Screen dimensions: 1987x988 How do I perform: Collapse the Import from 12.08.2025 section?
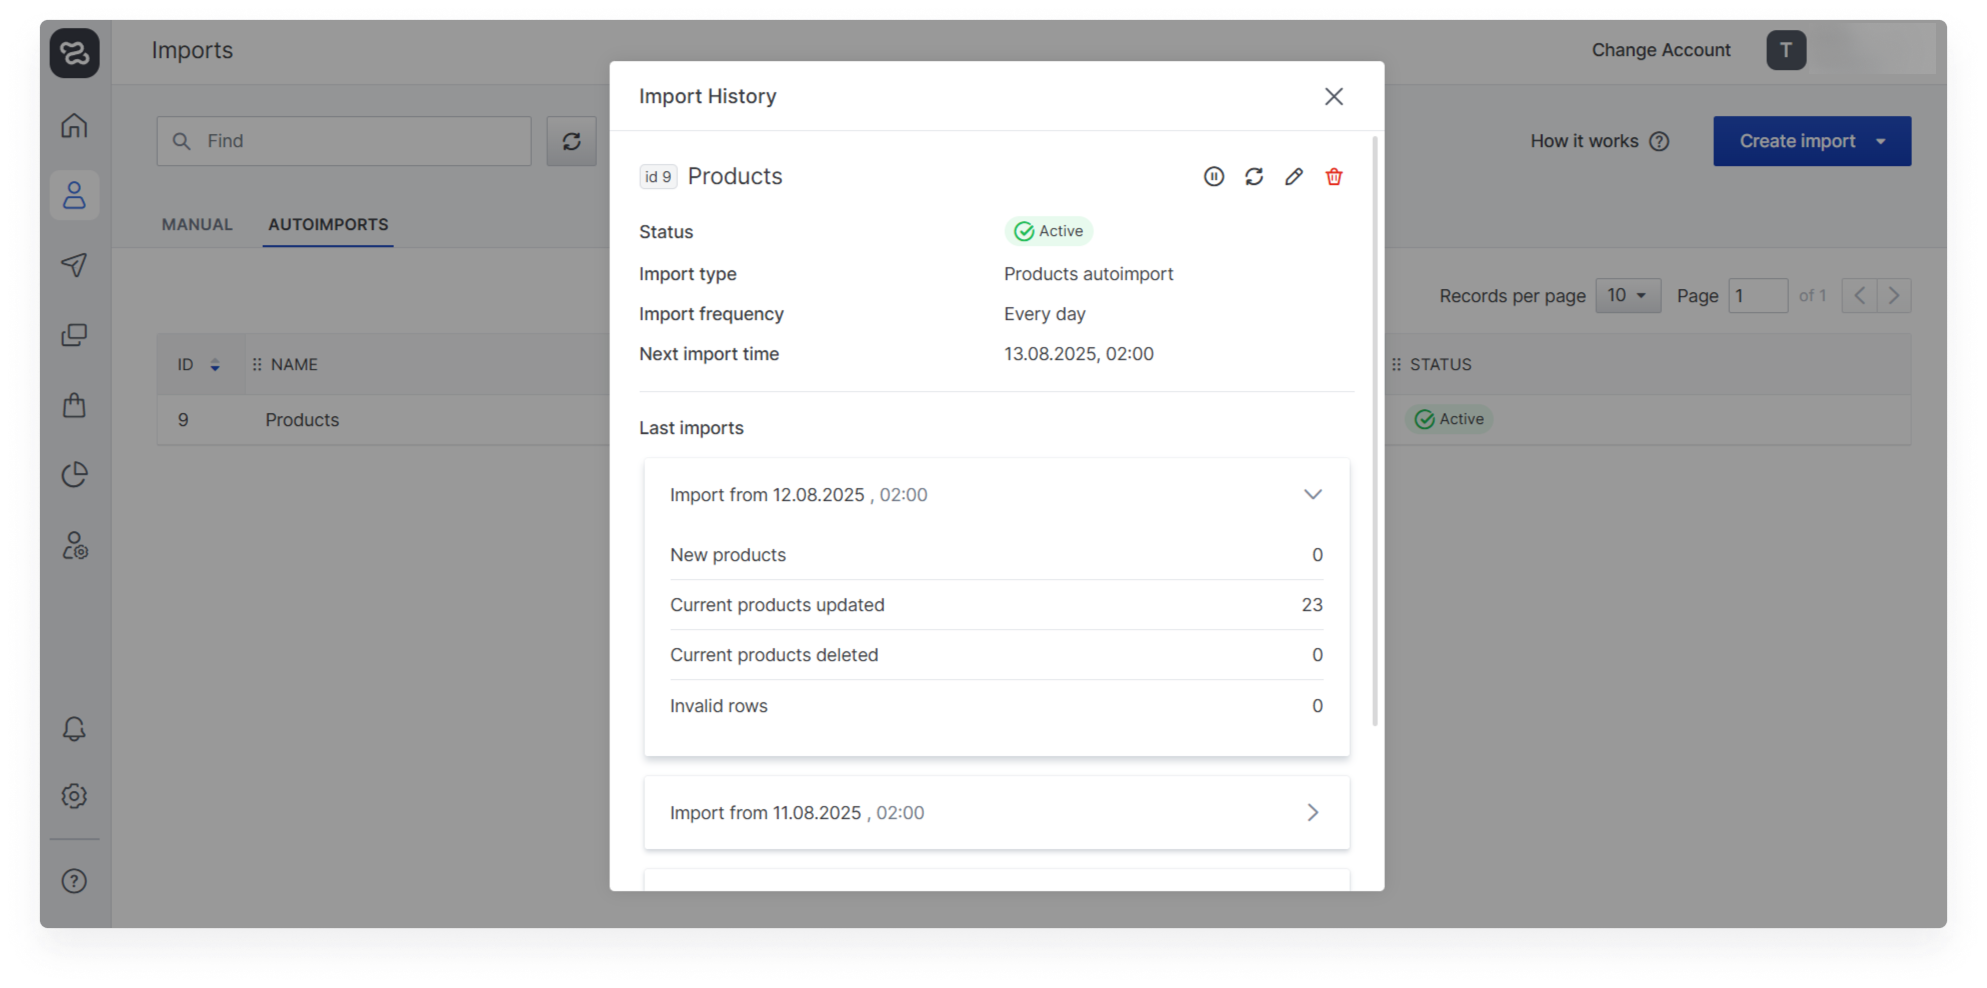(1312, 495)
